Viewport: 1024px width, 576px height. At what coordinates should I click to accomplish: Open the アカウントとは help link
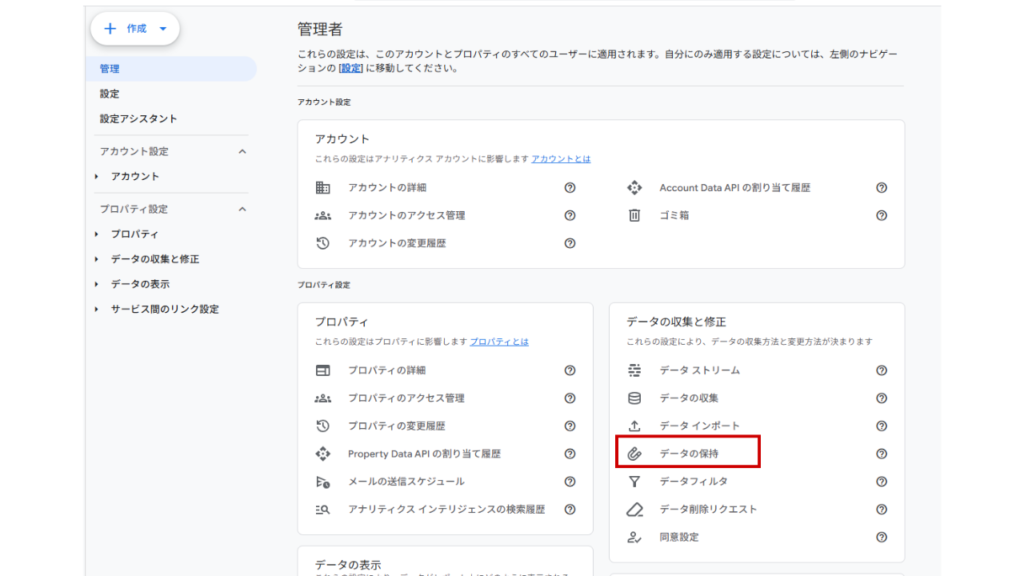click(x=560, y=159)
